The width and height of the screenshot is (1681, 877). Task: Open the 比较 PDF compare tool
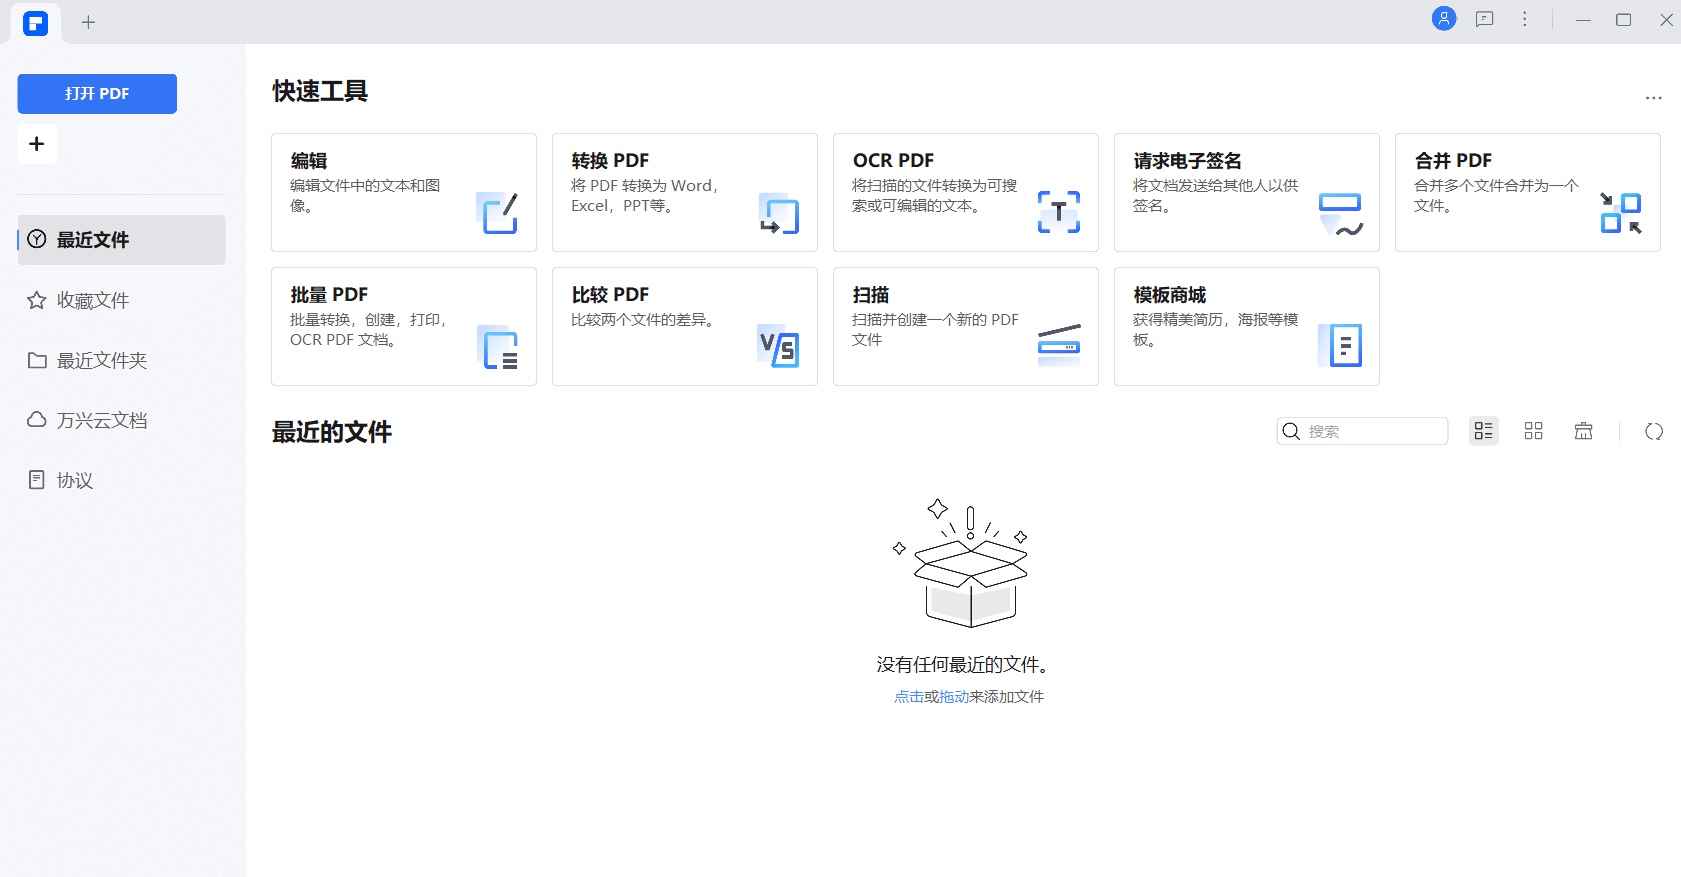pyautogui.click(x=684, y=326)
